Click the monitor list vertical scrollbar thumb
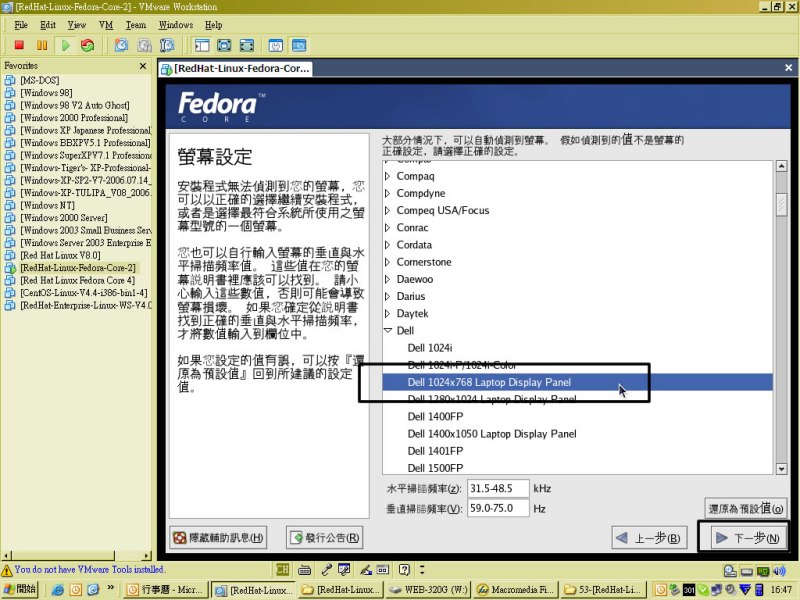Image resolution: width=800 pixels, height=600 pixels. [781, 205]
